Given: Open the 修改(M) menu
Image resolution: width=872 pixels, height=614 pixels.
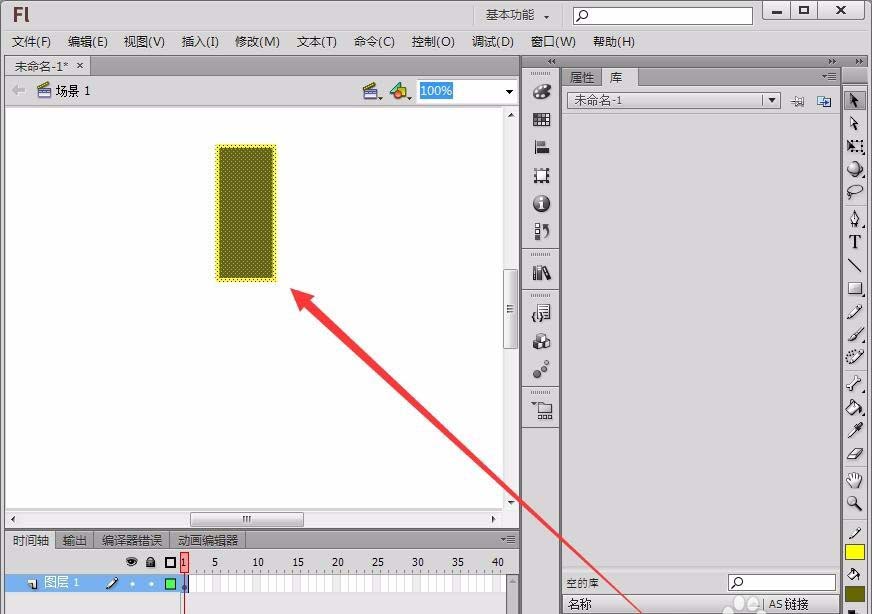Looking at the screenshot, I should coord(257,42).
